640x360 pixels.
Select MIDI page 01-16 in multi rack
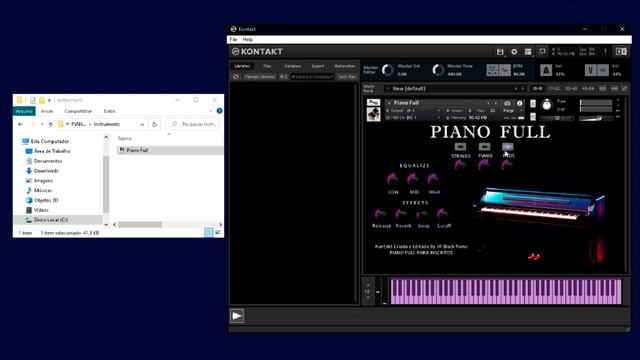(x=538, y=89)
